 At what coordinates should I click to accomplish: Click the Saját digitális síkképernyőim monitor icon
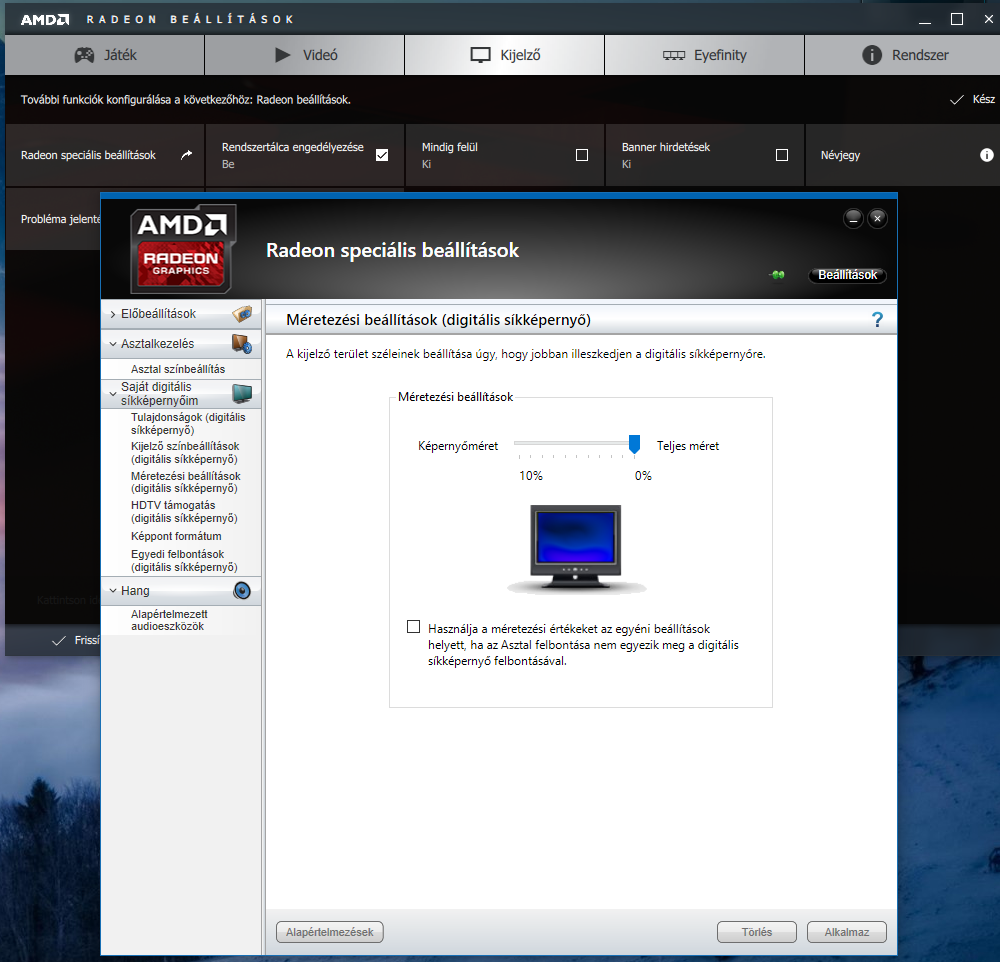(242, 394)
